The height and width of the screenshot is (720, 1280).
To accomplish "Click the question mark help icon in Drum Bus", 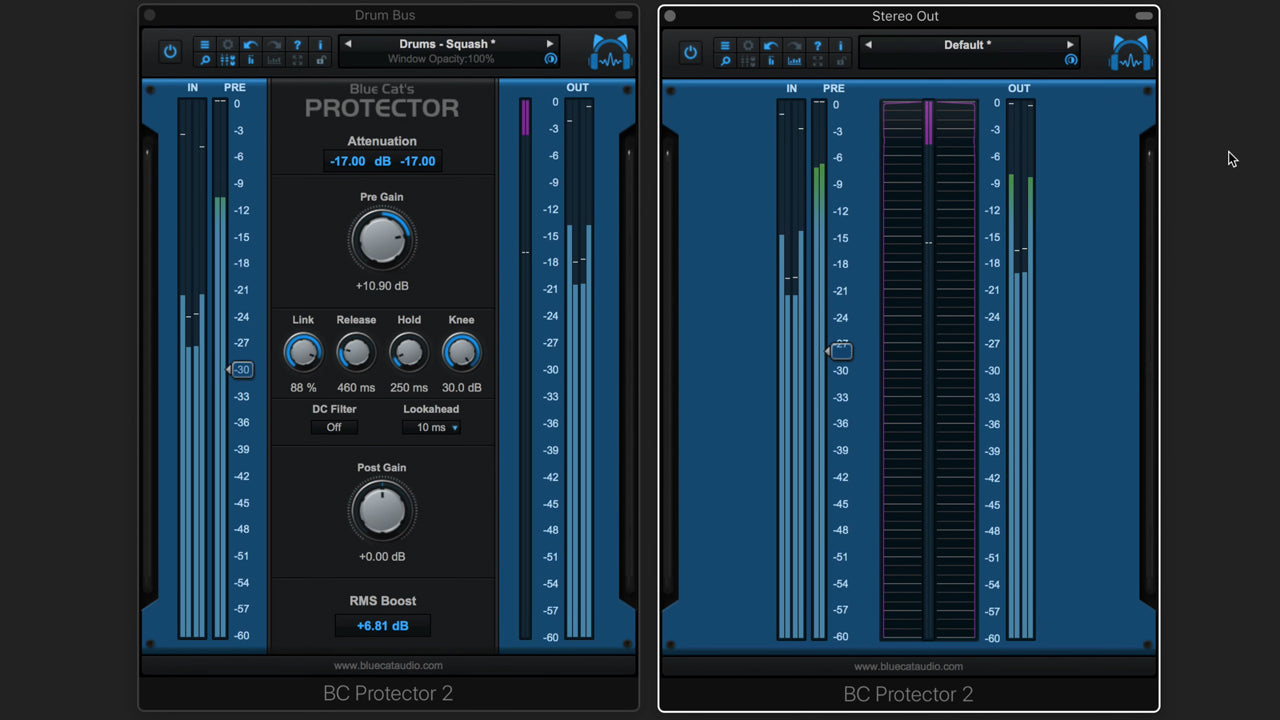I will [x=297, y=44].
